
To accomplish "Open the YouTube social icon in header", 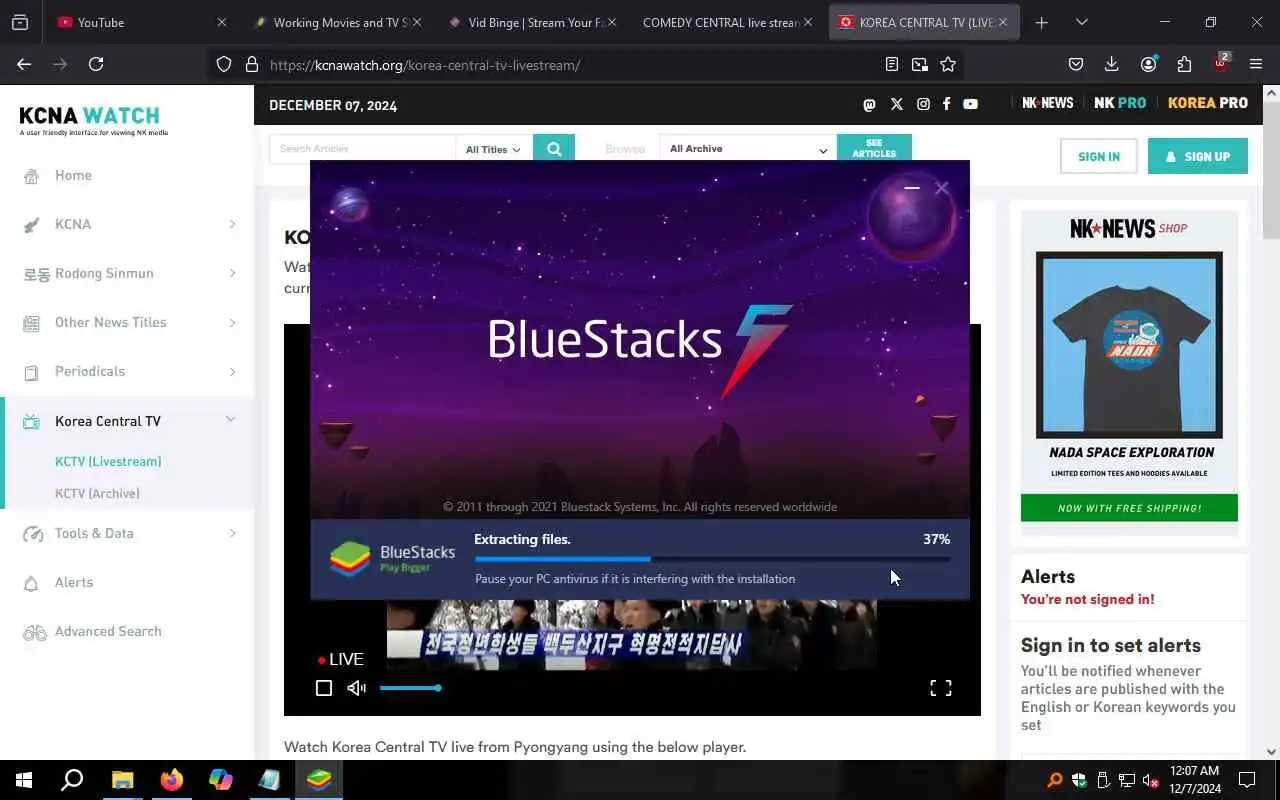I will [x=970, y=104].
